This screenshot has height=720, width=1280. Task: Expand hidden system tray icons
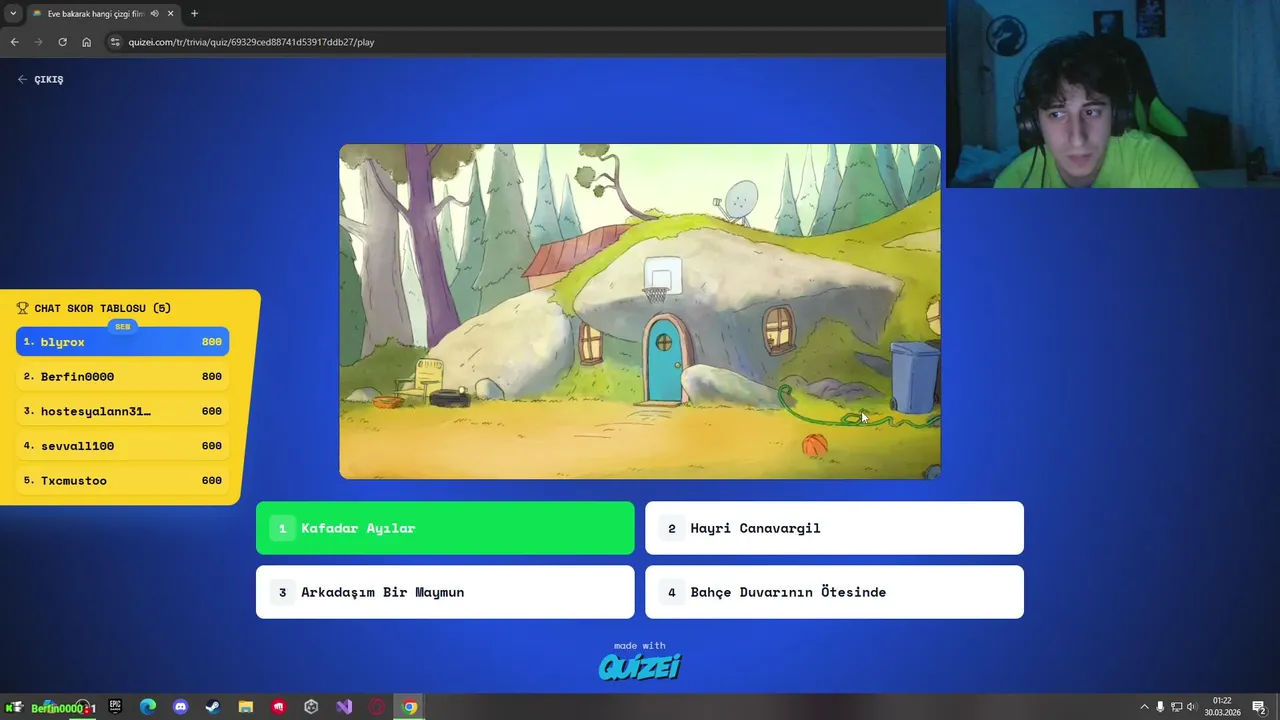1144,707
